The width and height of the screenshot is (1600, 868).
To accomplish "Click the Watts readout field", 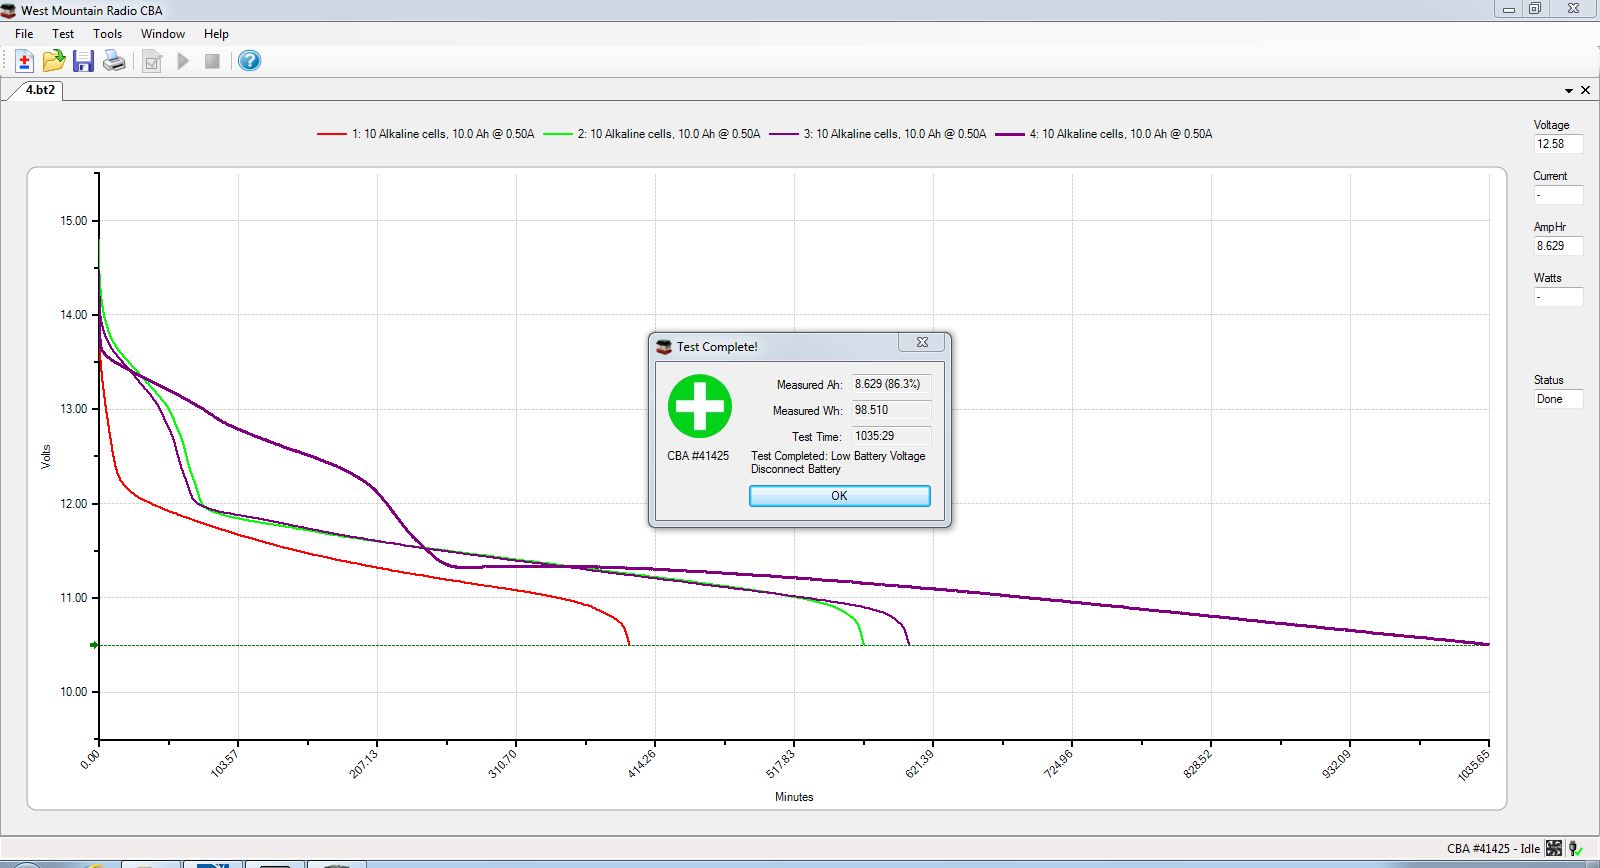I will click(x=1559, y=297).
